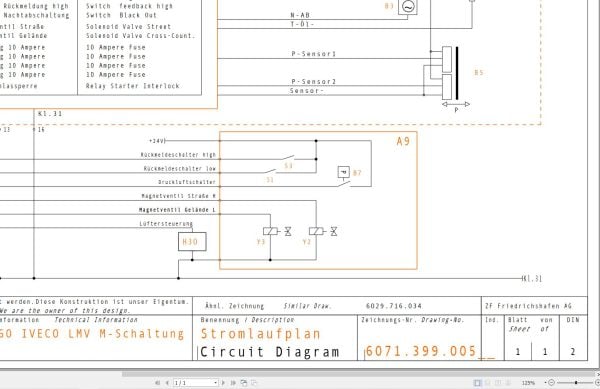The height and width of the screenshot is (389, 600).
Task: Click the next view icon
Action: 254,382
